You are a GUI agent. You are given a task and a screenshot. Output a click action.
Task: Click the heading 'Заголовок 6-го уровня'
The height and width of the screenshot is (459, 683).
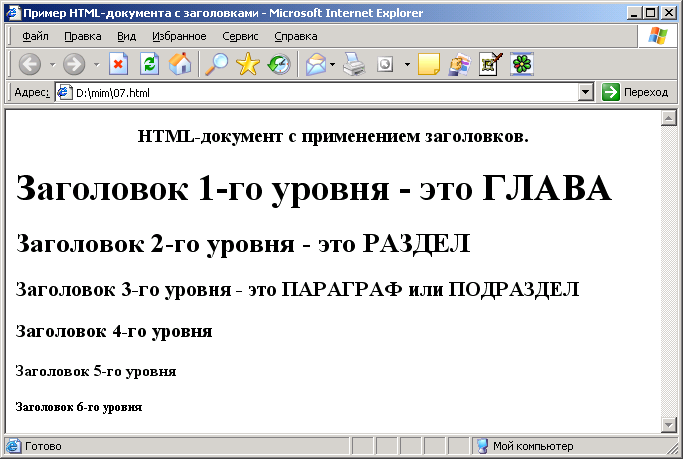pos(79,407)
